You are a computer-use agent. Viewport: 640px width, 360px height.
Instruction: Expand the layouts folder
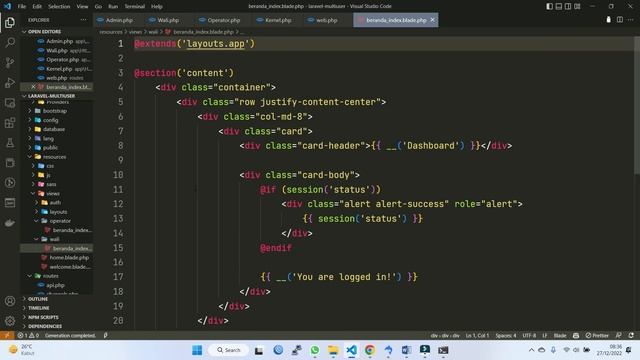click(x=57, y=212)
